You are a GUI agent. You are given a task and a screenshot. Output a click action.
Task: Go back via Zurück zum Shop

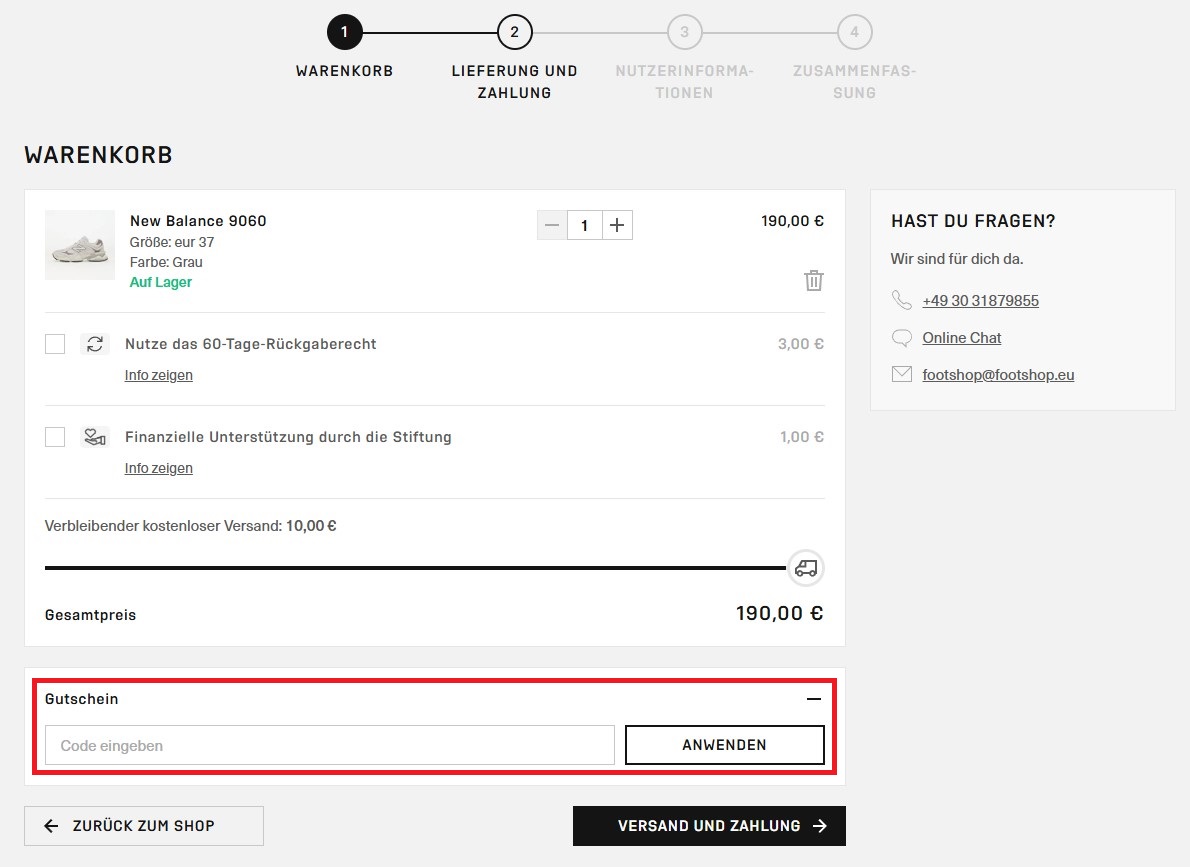(143, 826)
